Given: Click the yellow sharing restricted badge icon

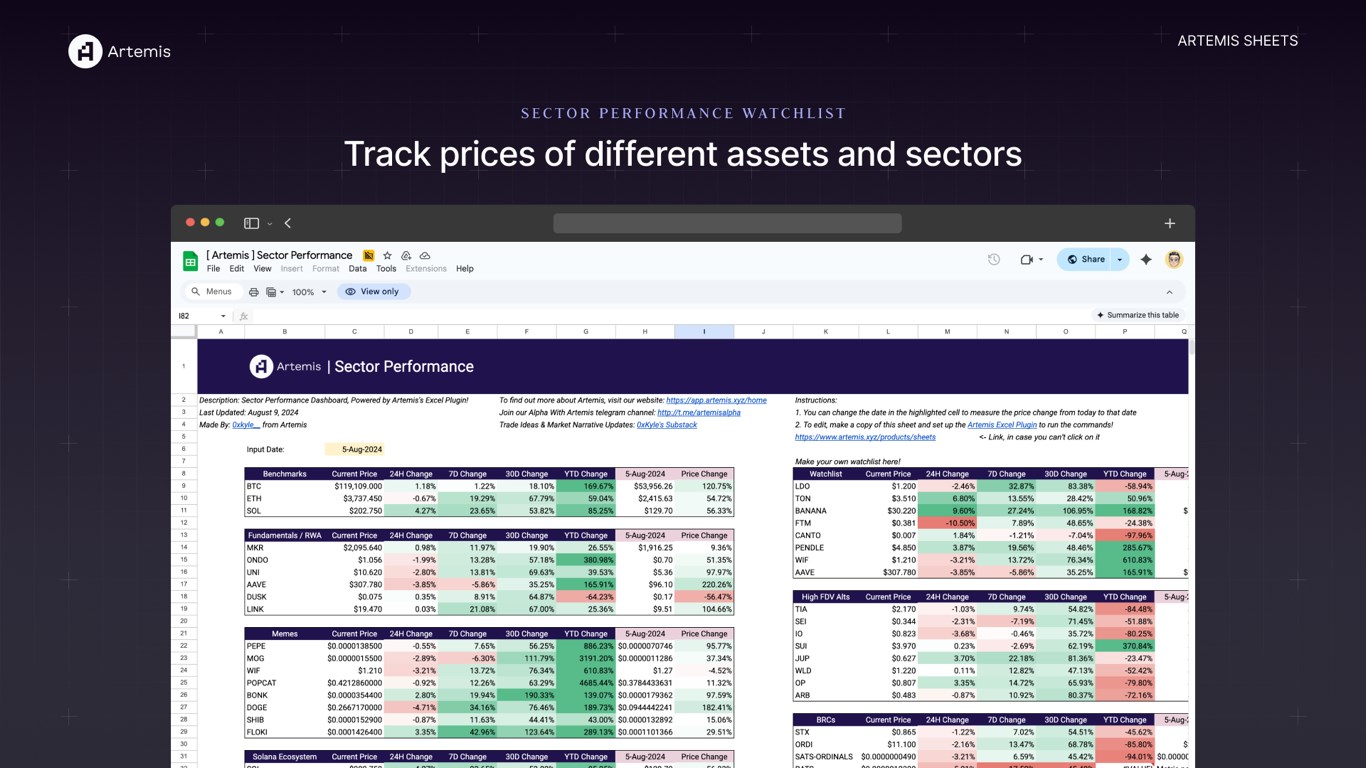Looking at the screenshot, I should [368, 255].
